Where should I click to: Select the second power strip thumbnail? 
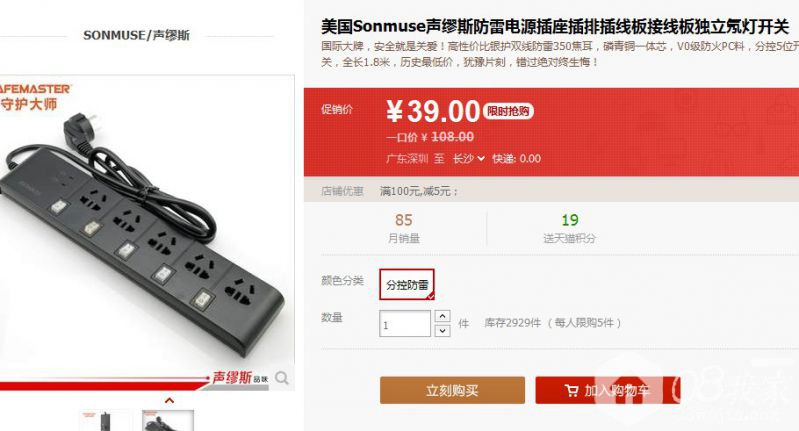pyautogui.click(x=168, y=421)
